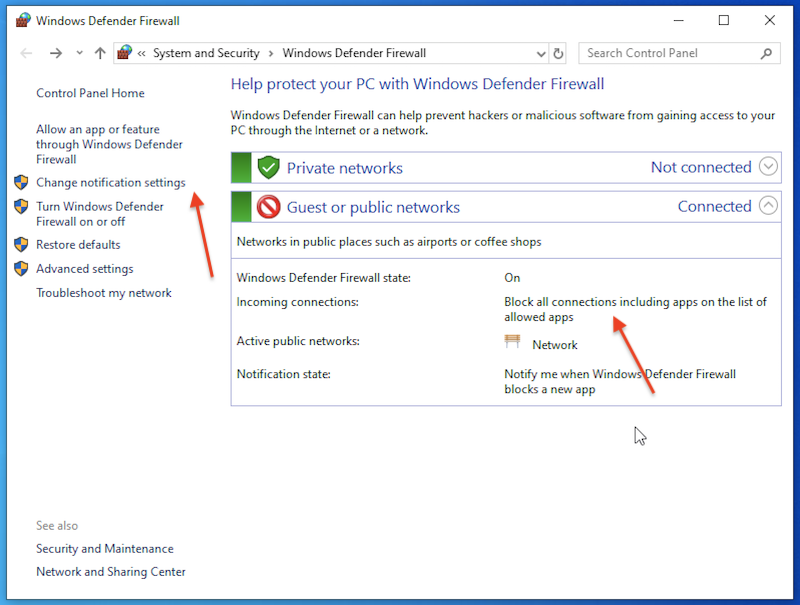Open Turn Windows Defender Firewall on or off
The width and height of the screenshot is (800, 605).
100,214
